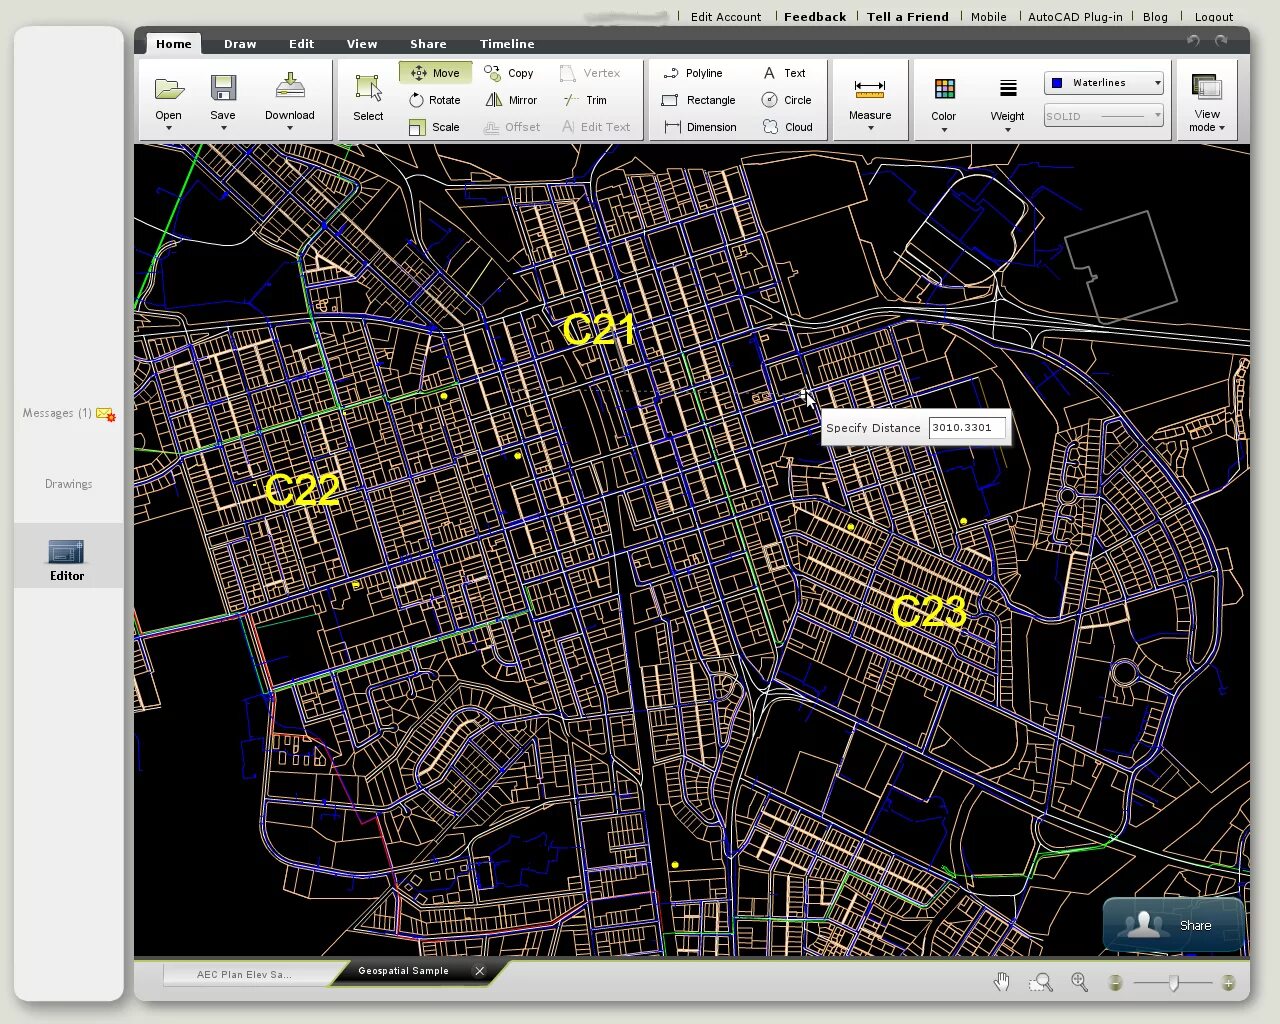Image resolution: width=1280 pixels, height=1024 pixels.
Task: Click the Select tool
Action: pyautogui.click(x=368, y=98)
